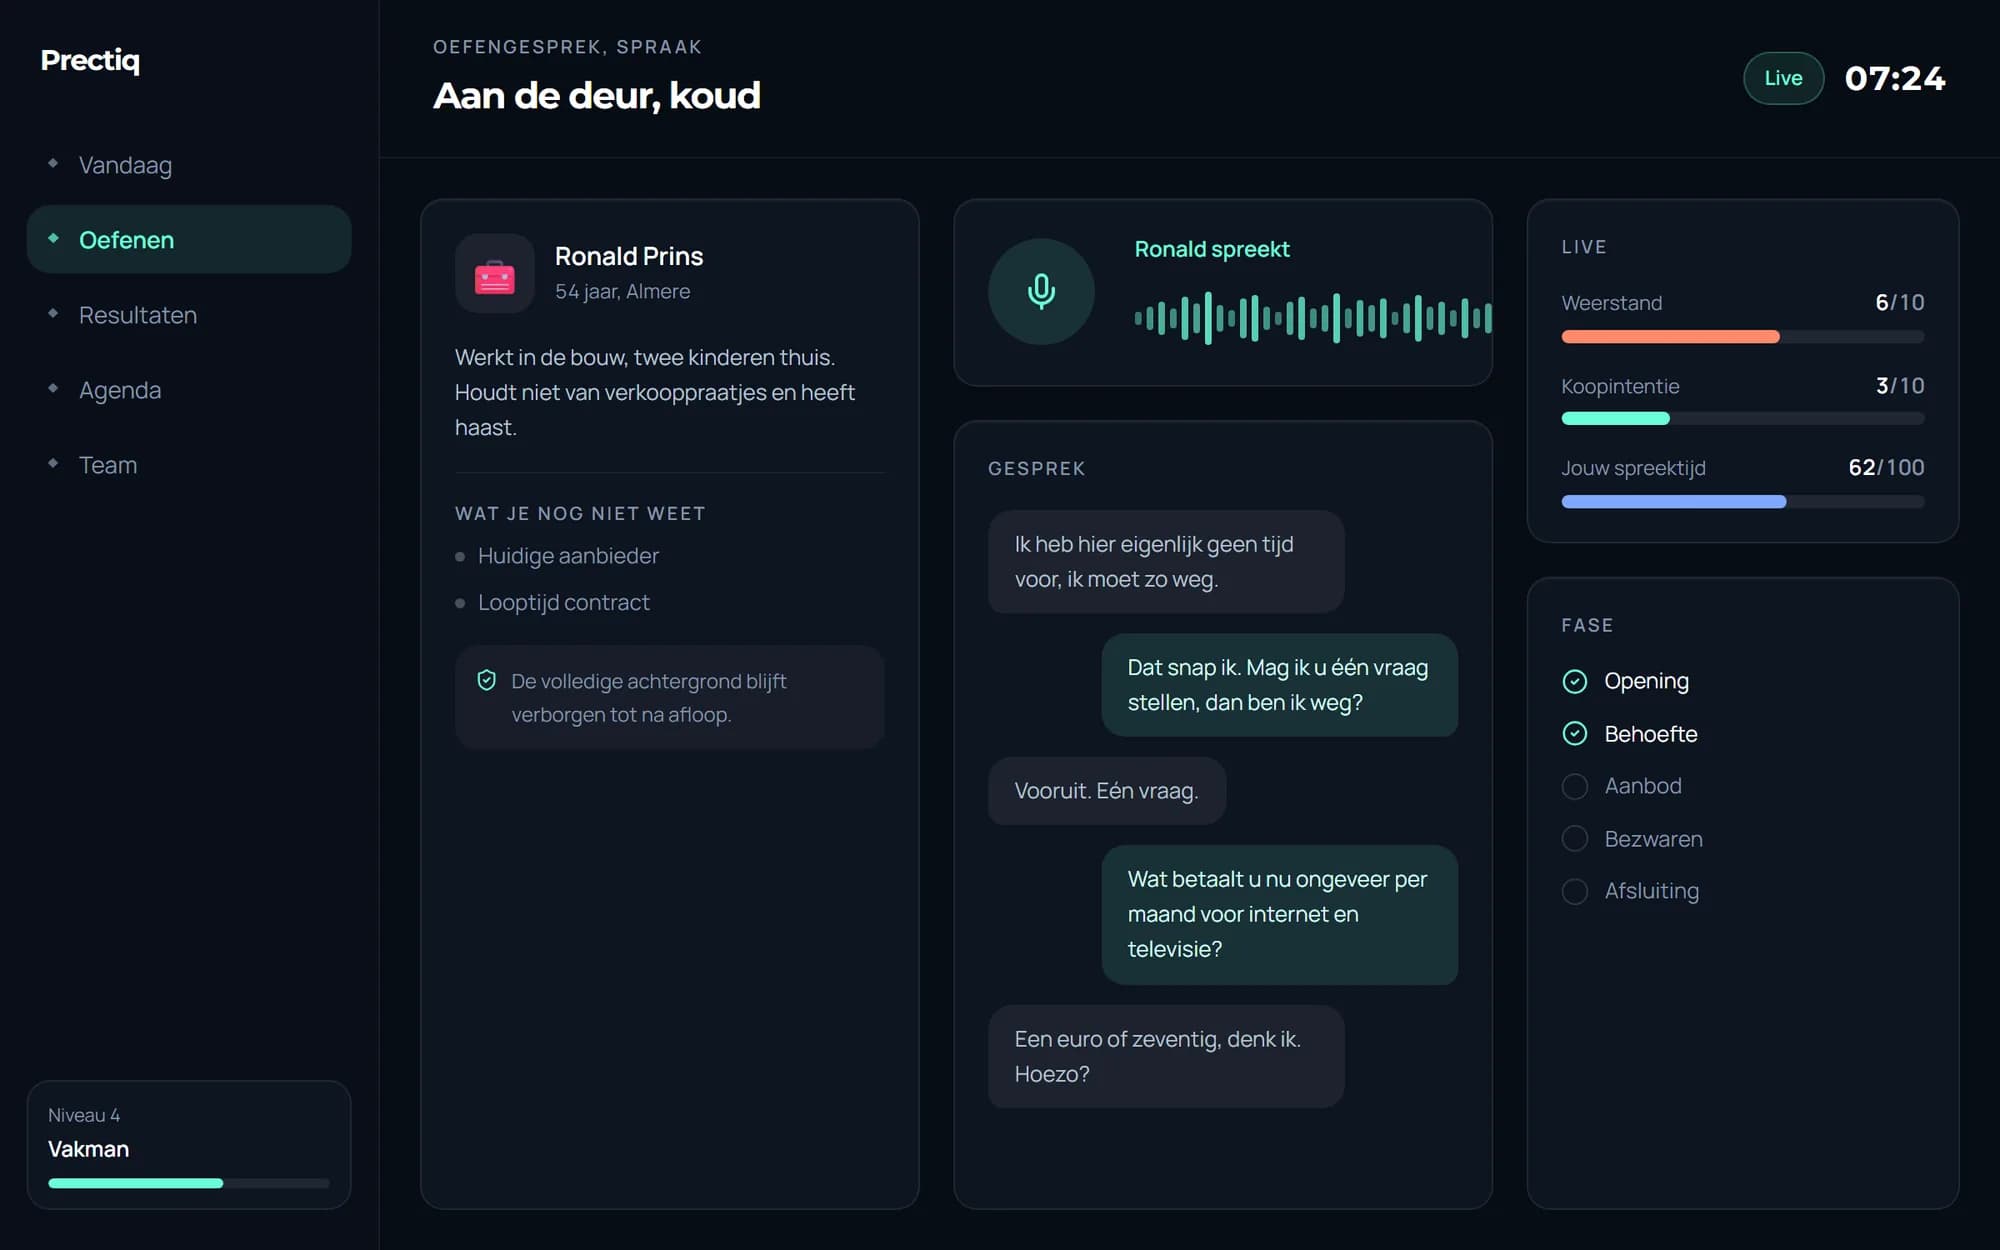
Task: Click message "Wat betaalt u nu ongeveer"
Action: pos(1279,914)
